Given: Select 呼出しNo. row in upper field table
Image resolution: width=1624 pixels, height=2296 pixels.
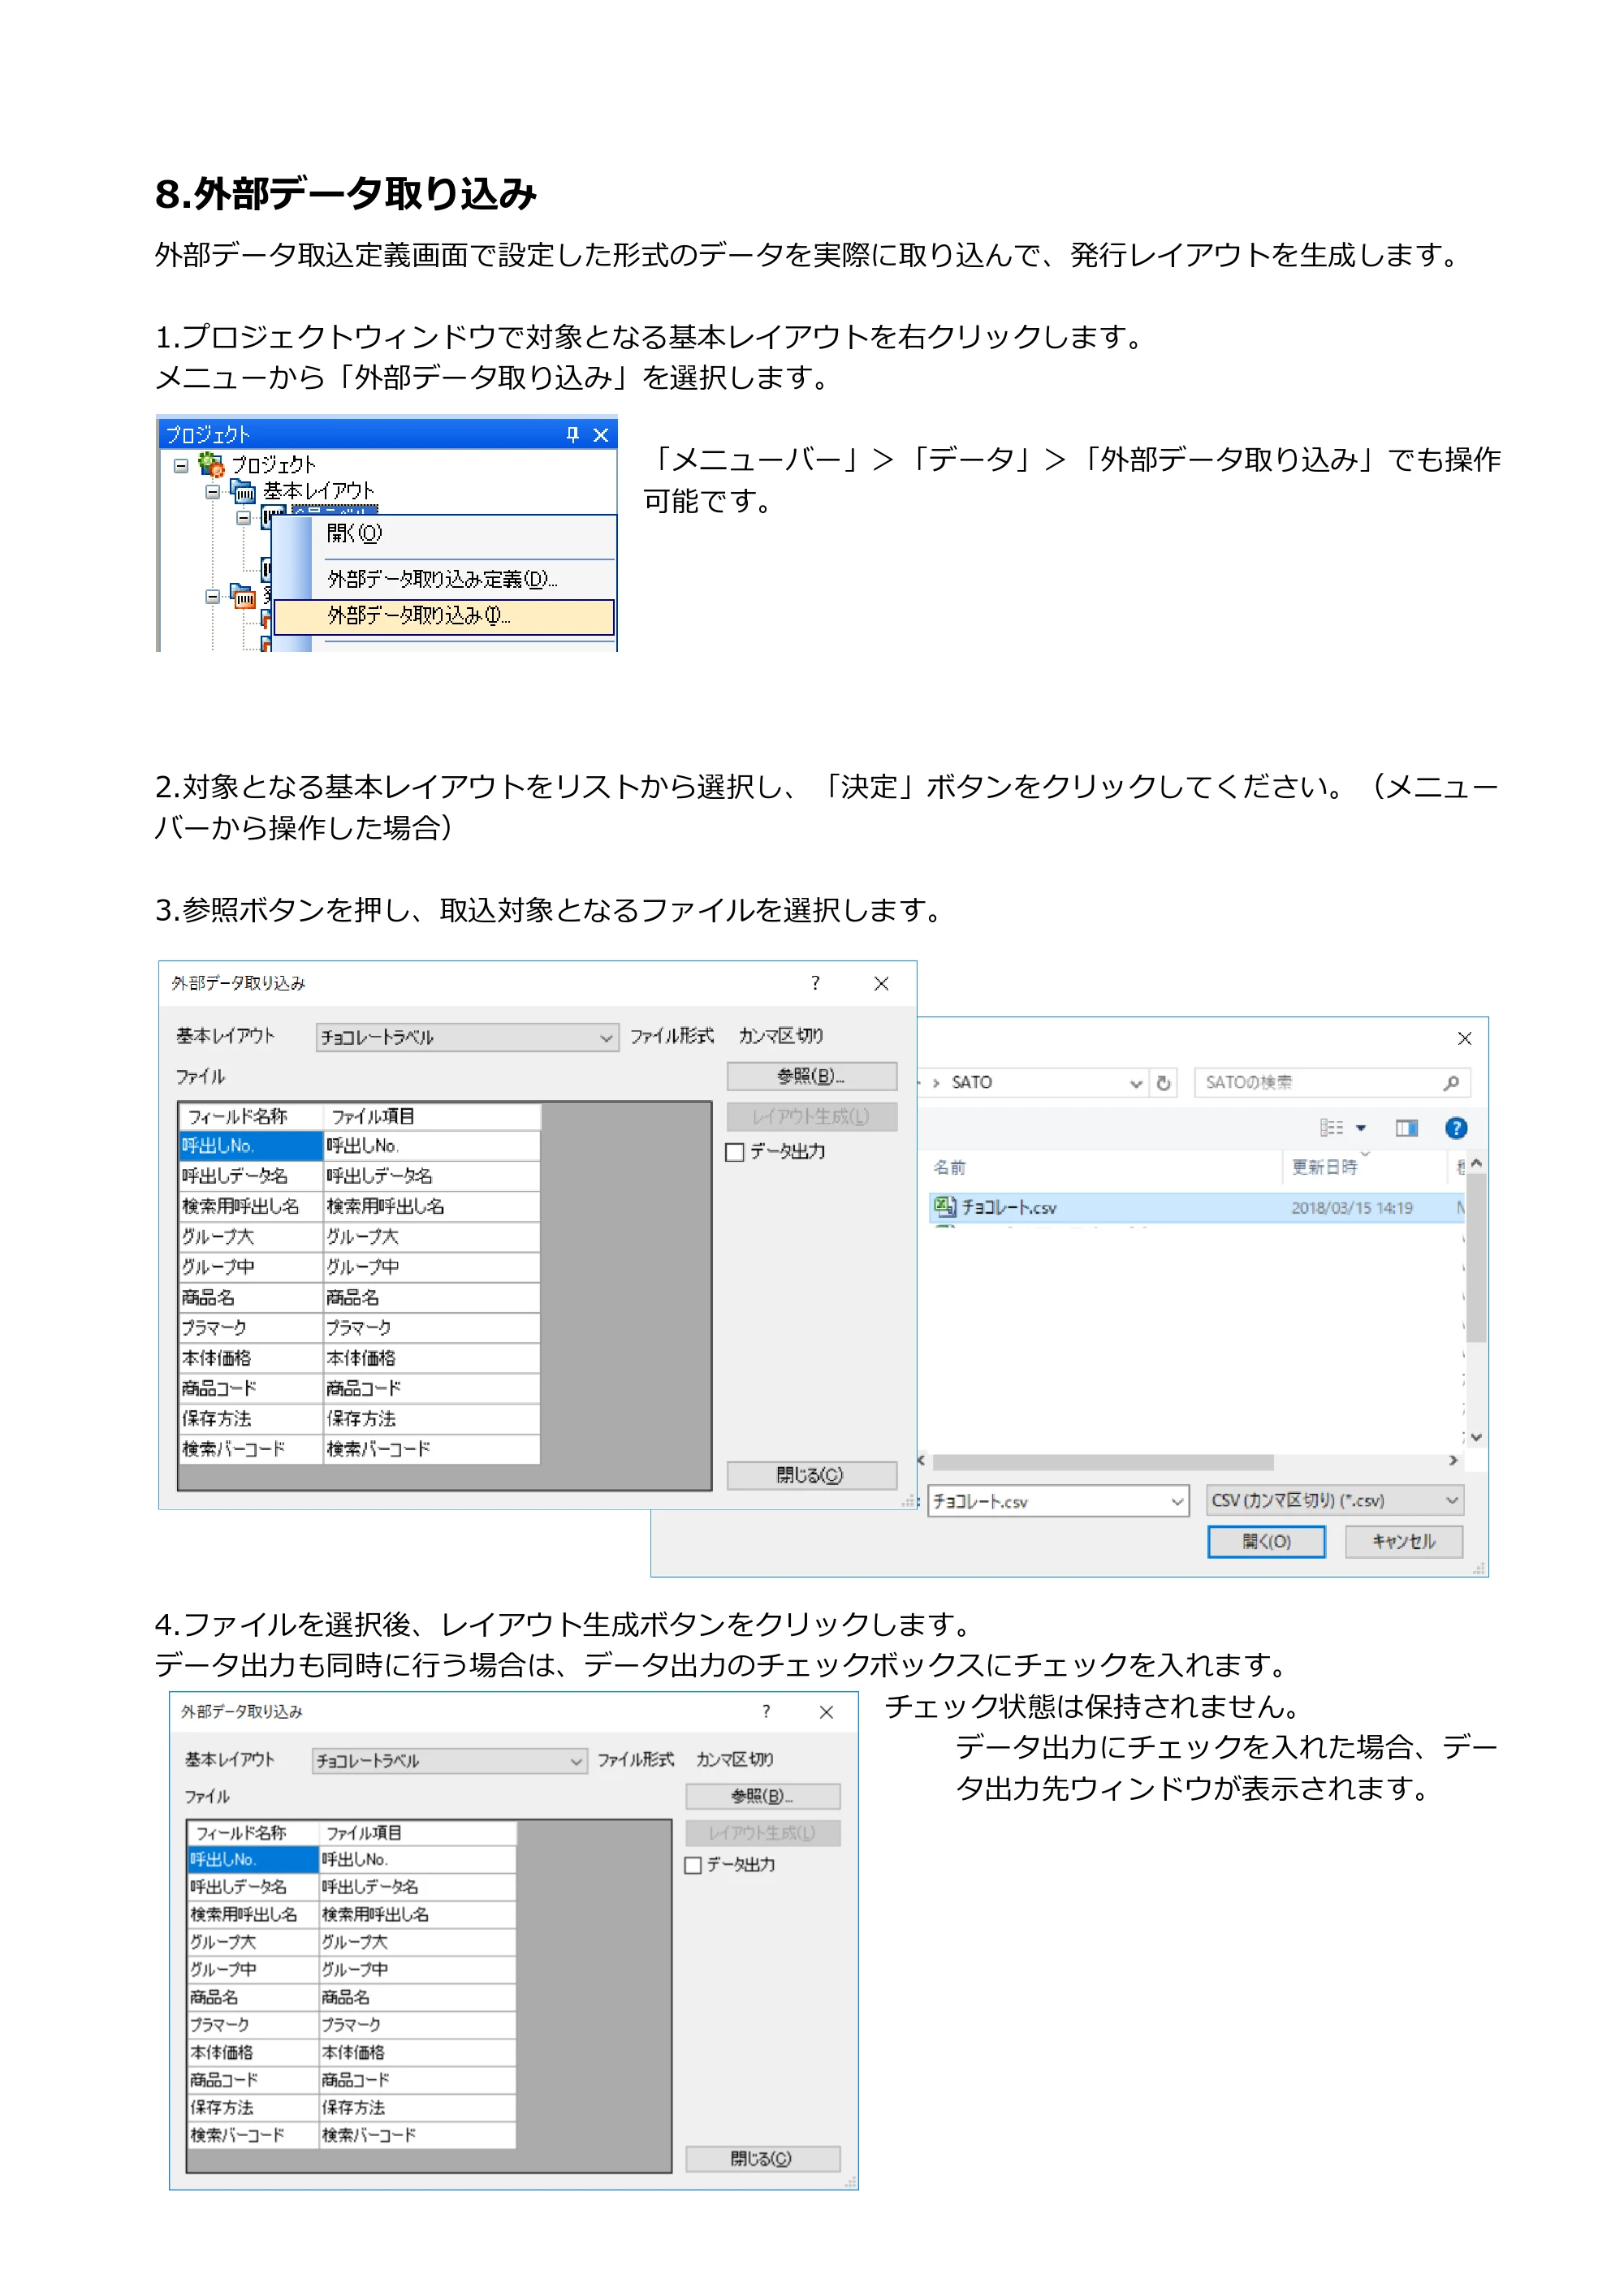Looking at the screenshot, I should tap(359, 1145).
